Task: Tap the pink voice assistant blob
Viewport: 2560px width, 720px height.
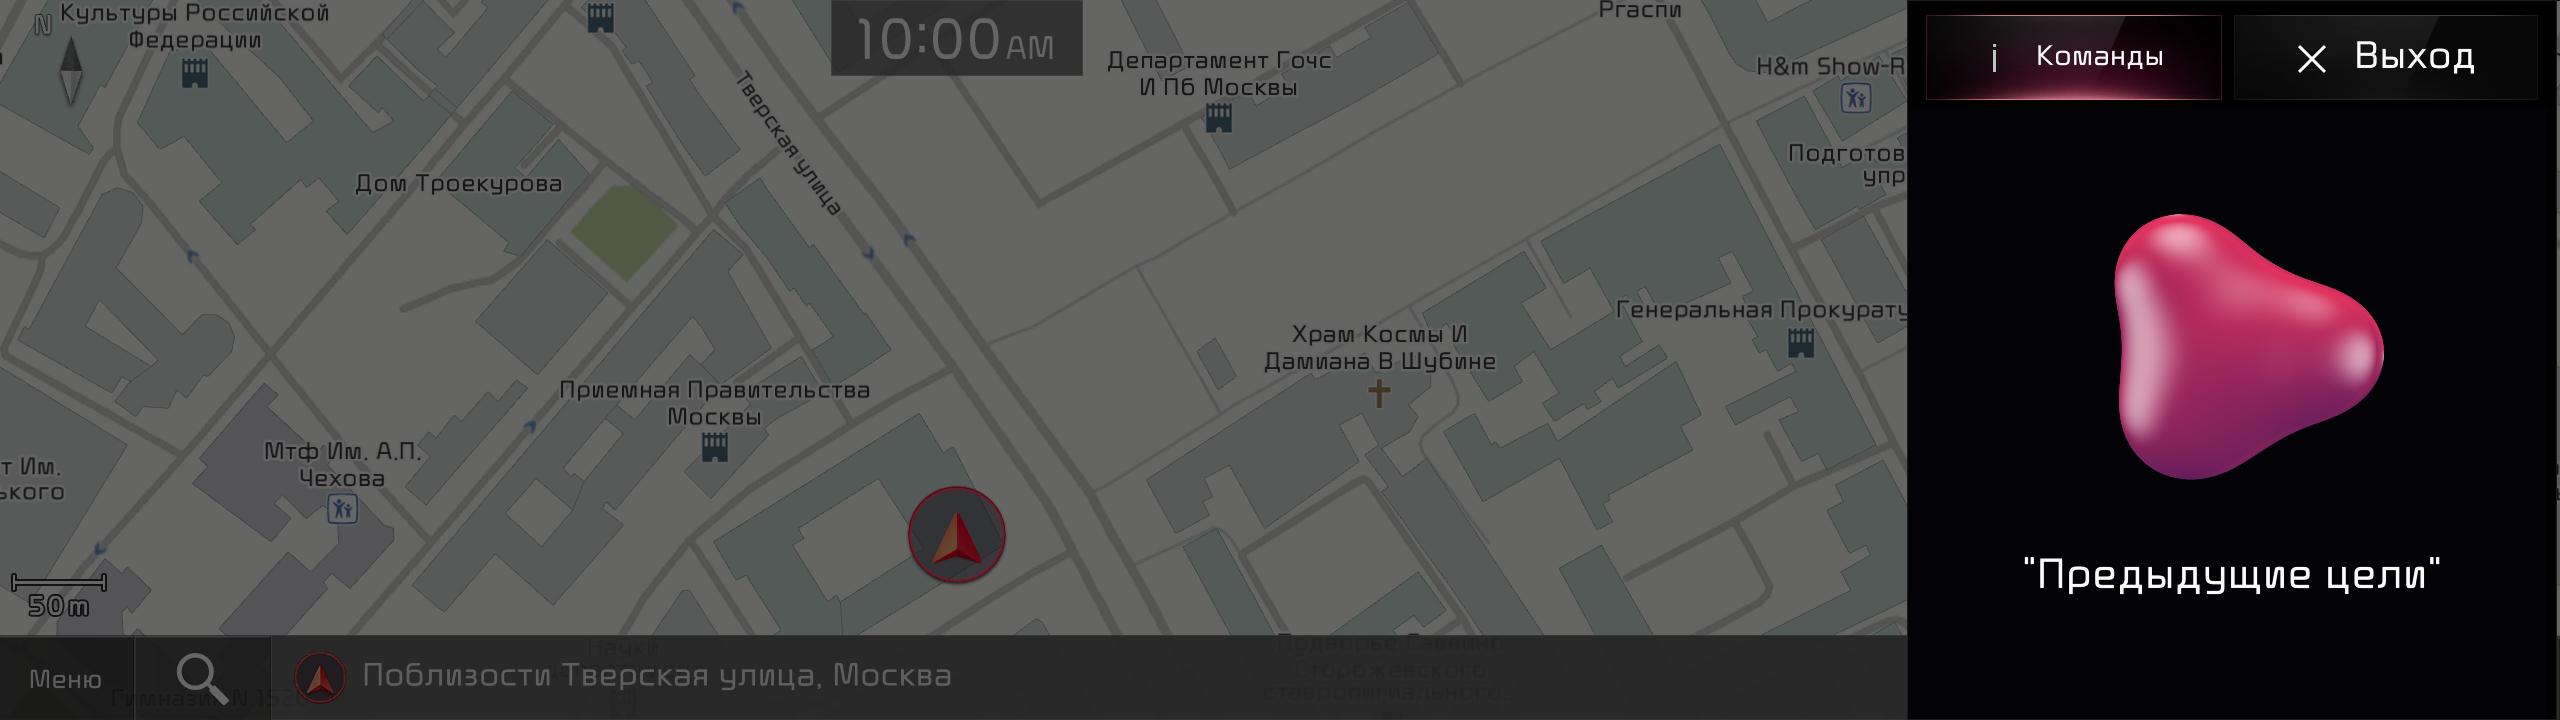Action: click(2248, 347)
